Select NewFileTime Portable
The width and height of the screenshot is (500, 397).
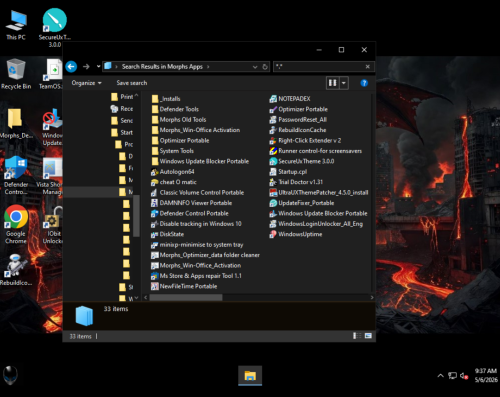tap(184, 286)
